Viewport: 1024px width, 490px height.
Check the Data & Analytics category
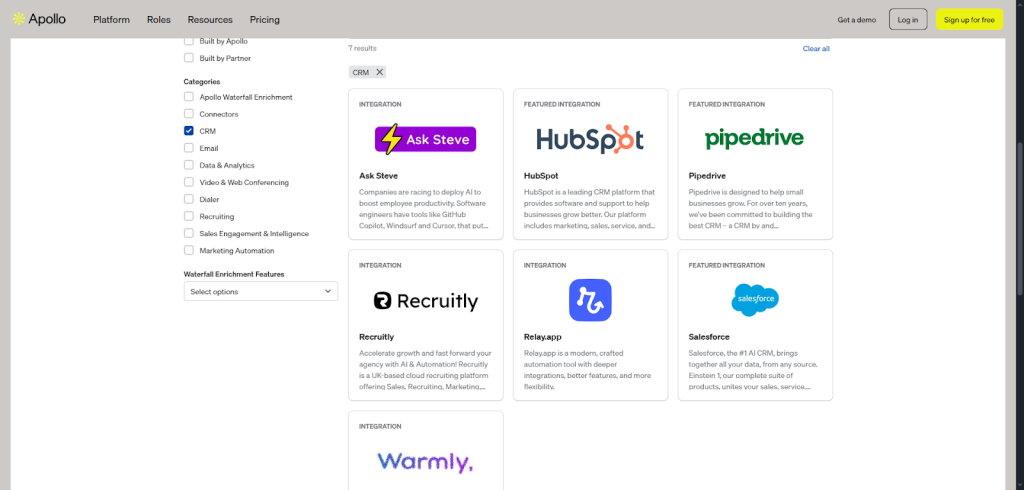click(189, 165)
